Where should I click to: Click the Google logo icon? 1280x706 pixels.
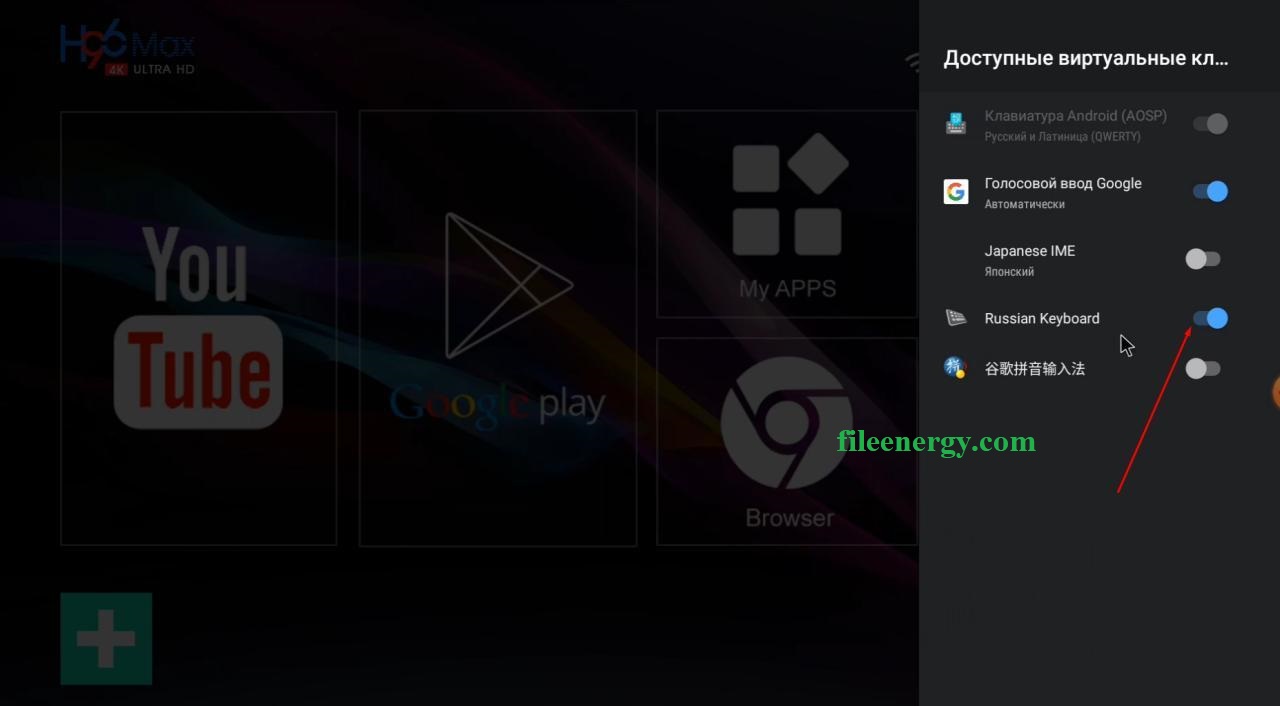pos(956,191)
